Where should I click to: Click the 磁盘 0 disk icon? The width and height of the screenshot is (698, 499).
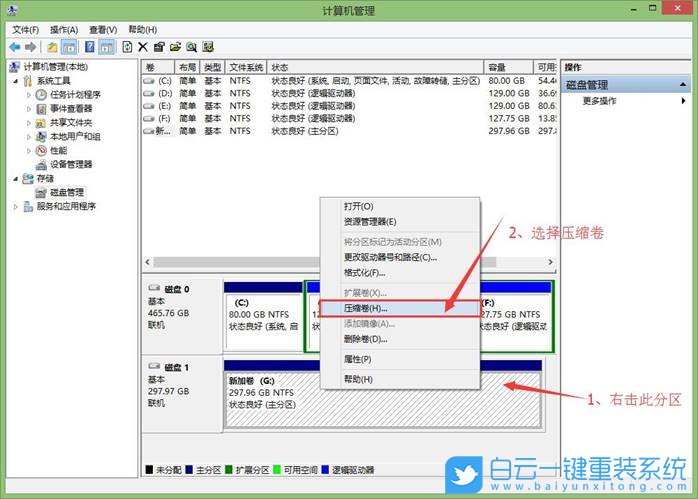click(154, 288)
